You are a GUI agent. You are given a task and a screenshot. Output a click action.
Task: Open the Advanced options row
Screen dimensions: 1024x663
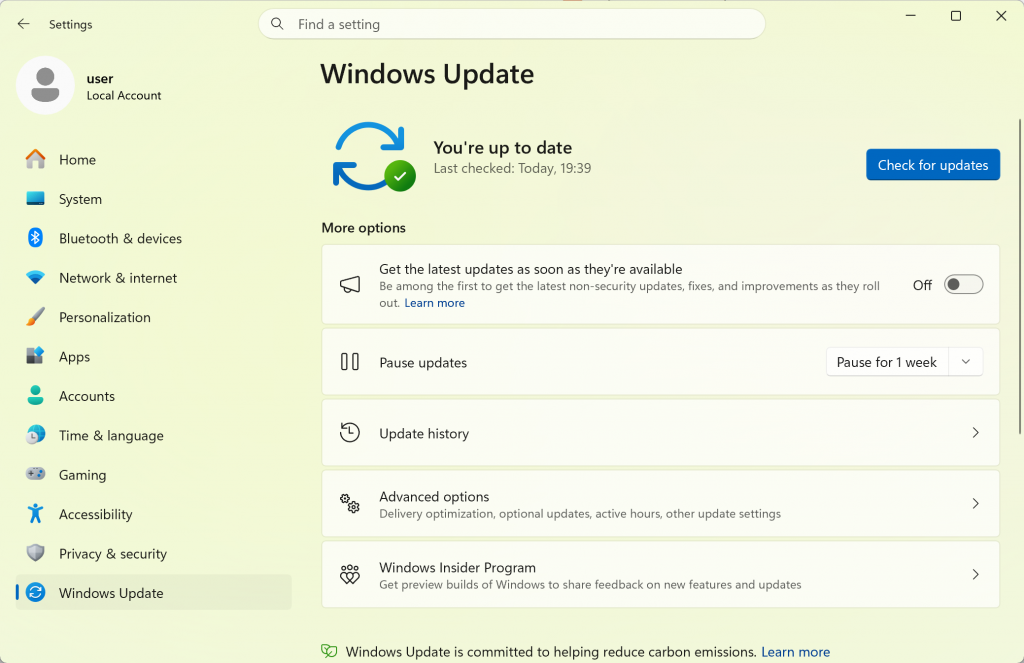click(660, 504)
